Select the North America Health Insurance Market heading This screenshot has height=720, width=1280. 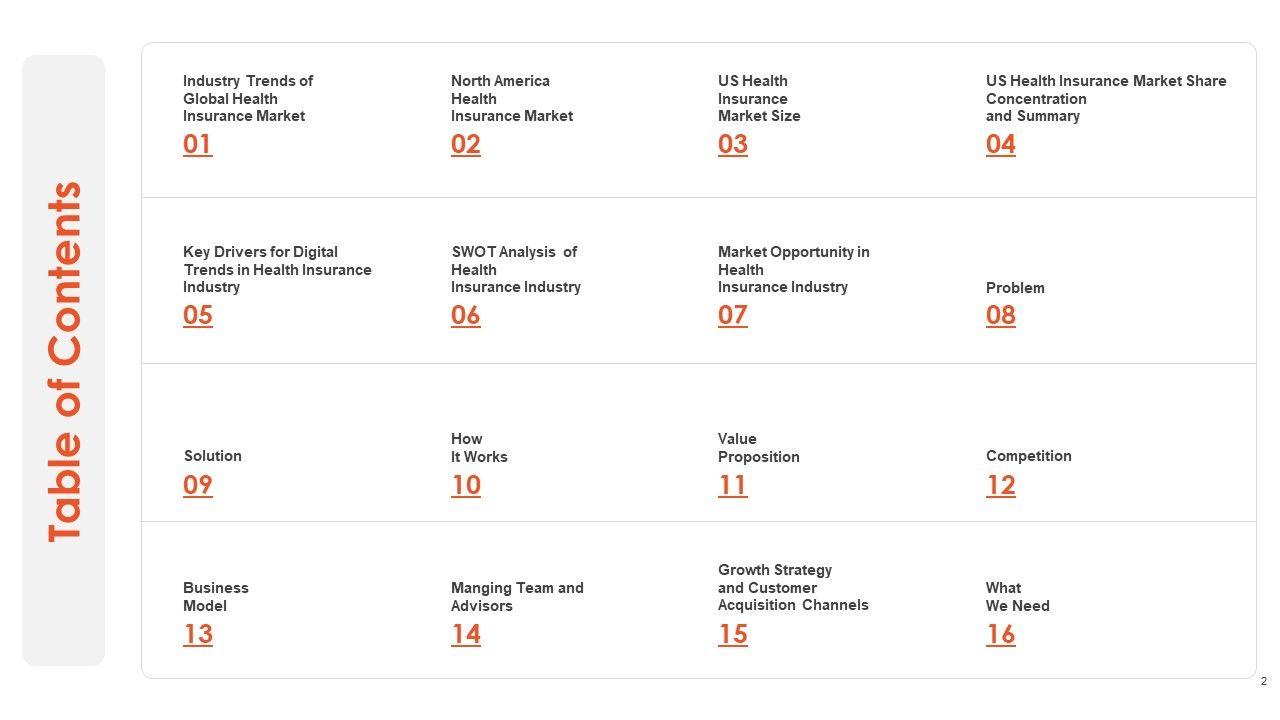click(511, 98)
